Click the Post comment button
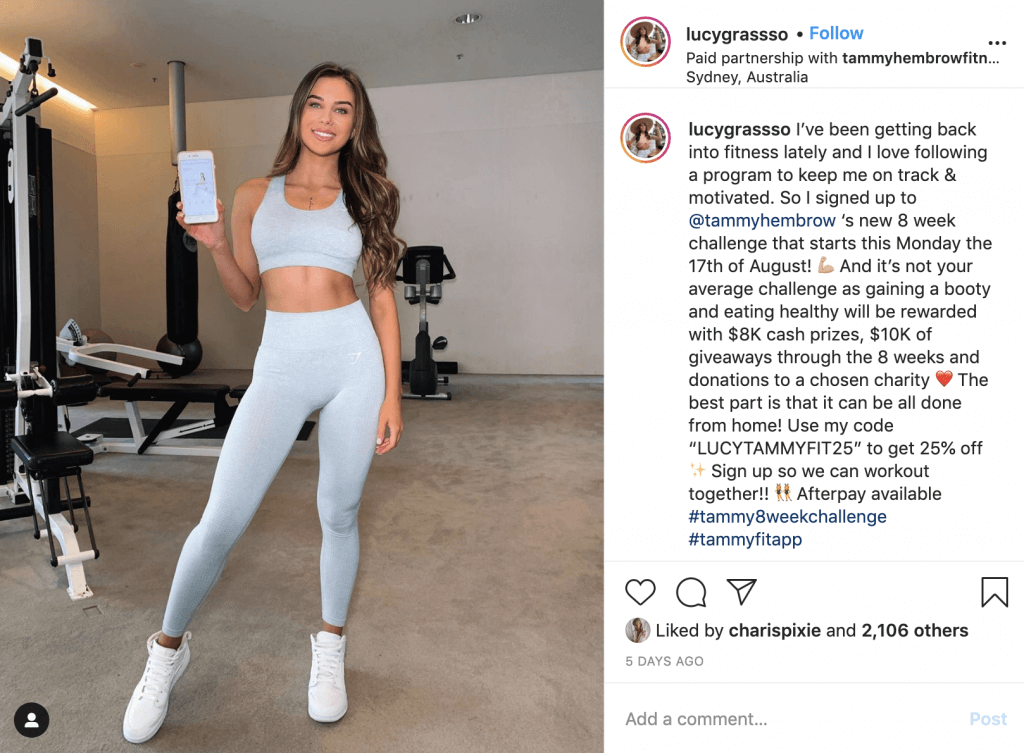The image size is (1024, 753). [x=987, y=719]
